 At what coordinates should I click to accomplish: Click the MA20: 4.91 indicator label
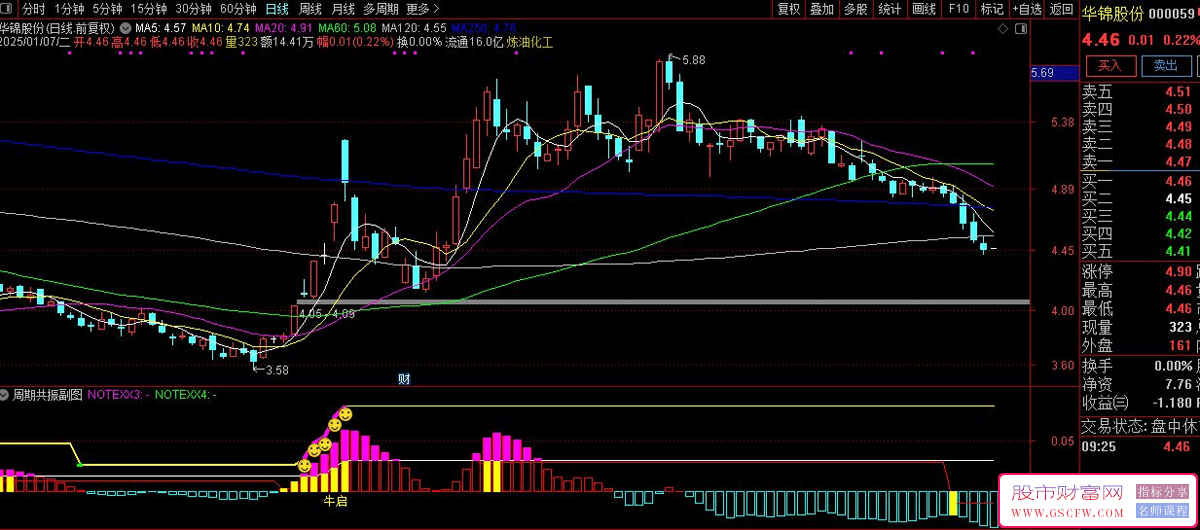tap(285, 28)
